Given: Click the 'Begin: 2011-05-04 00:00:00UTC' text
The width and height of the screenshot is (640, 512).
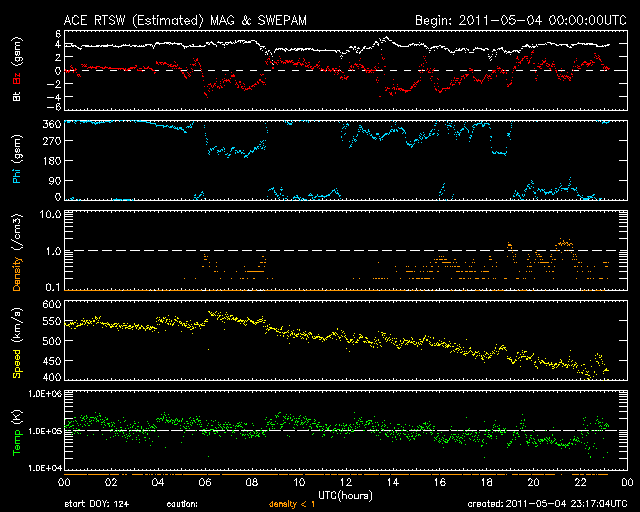Looking at the screenshot, I should click(521, 20).
